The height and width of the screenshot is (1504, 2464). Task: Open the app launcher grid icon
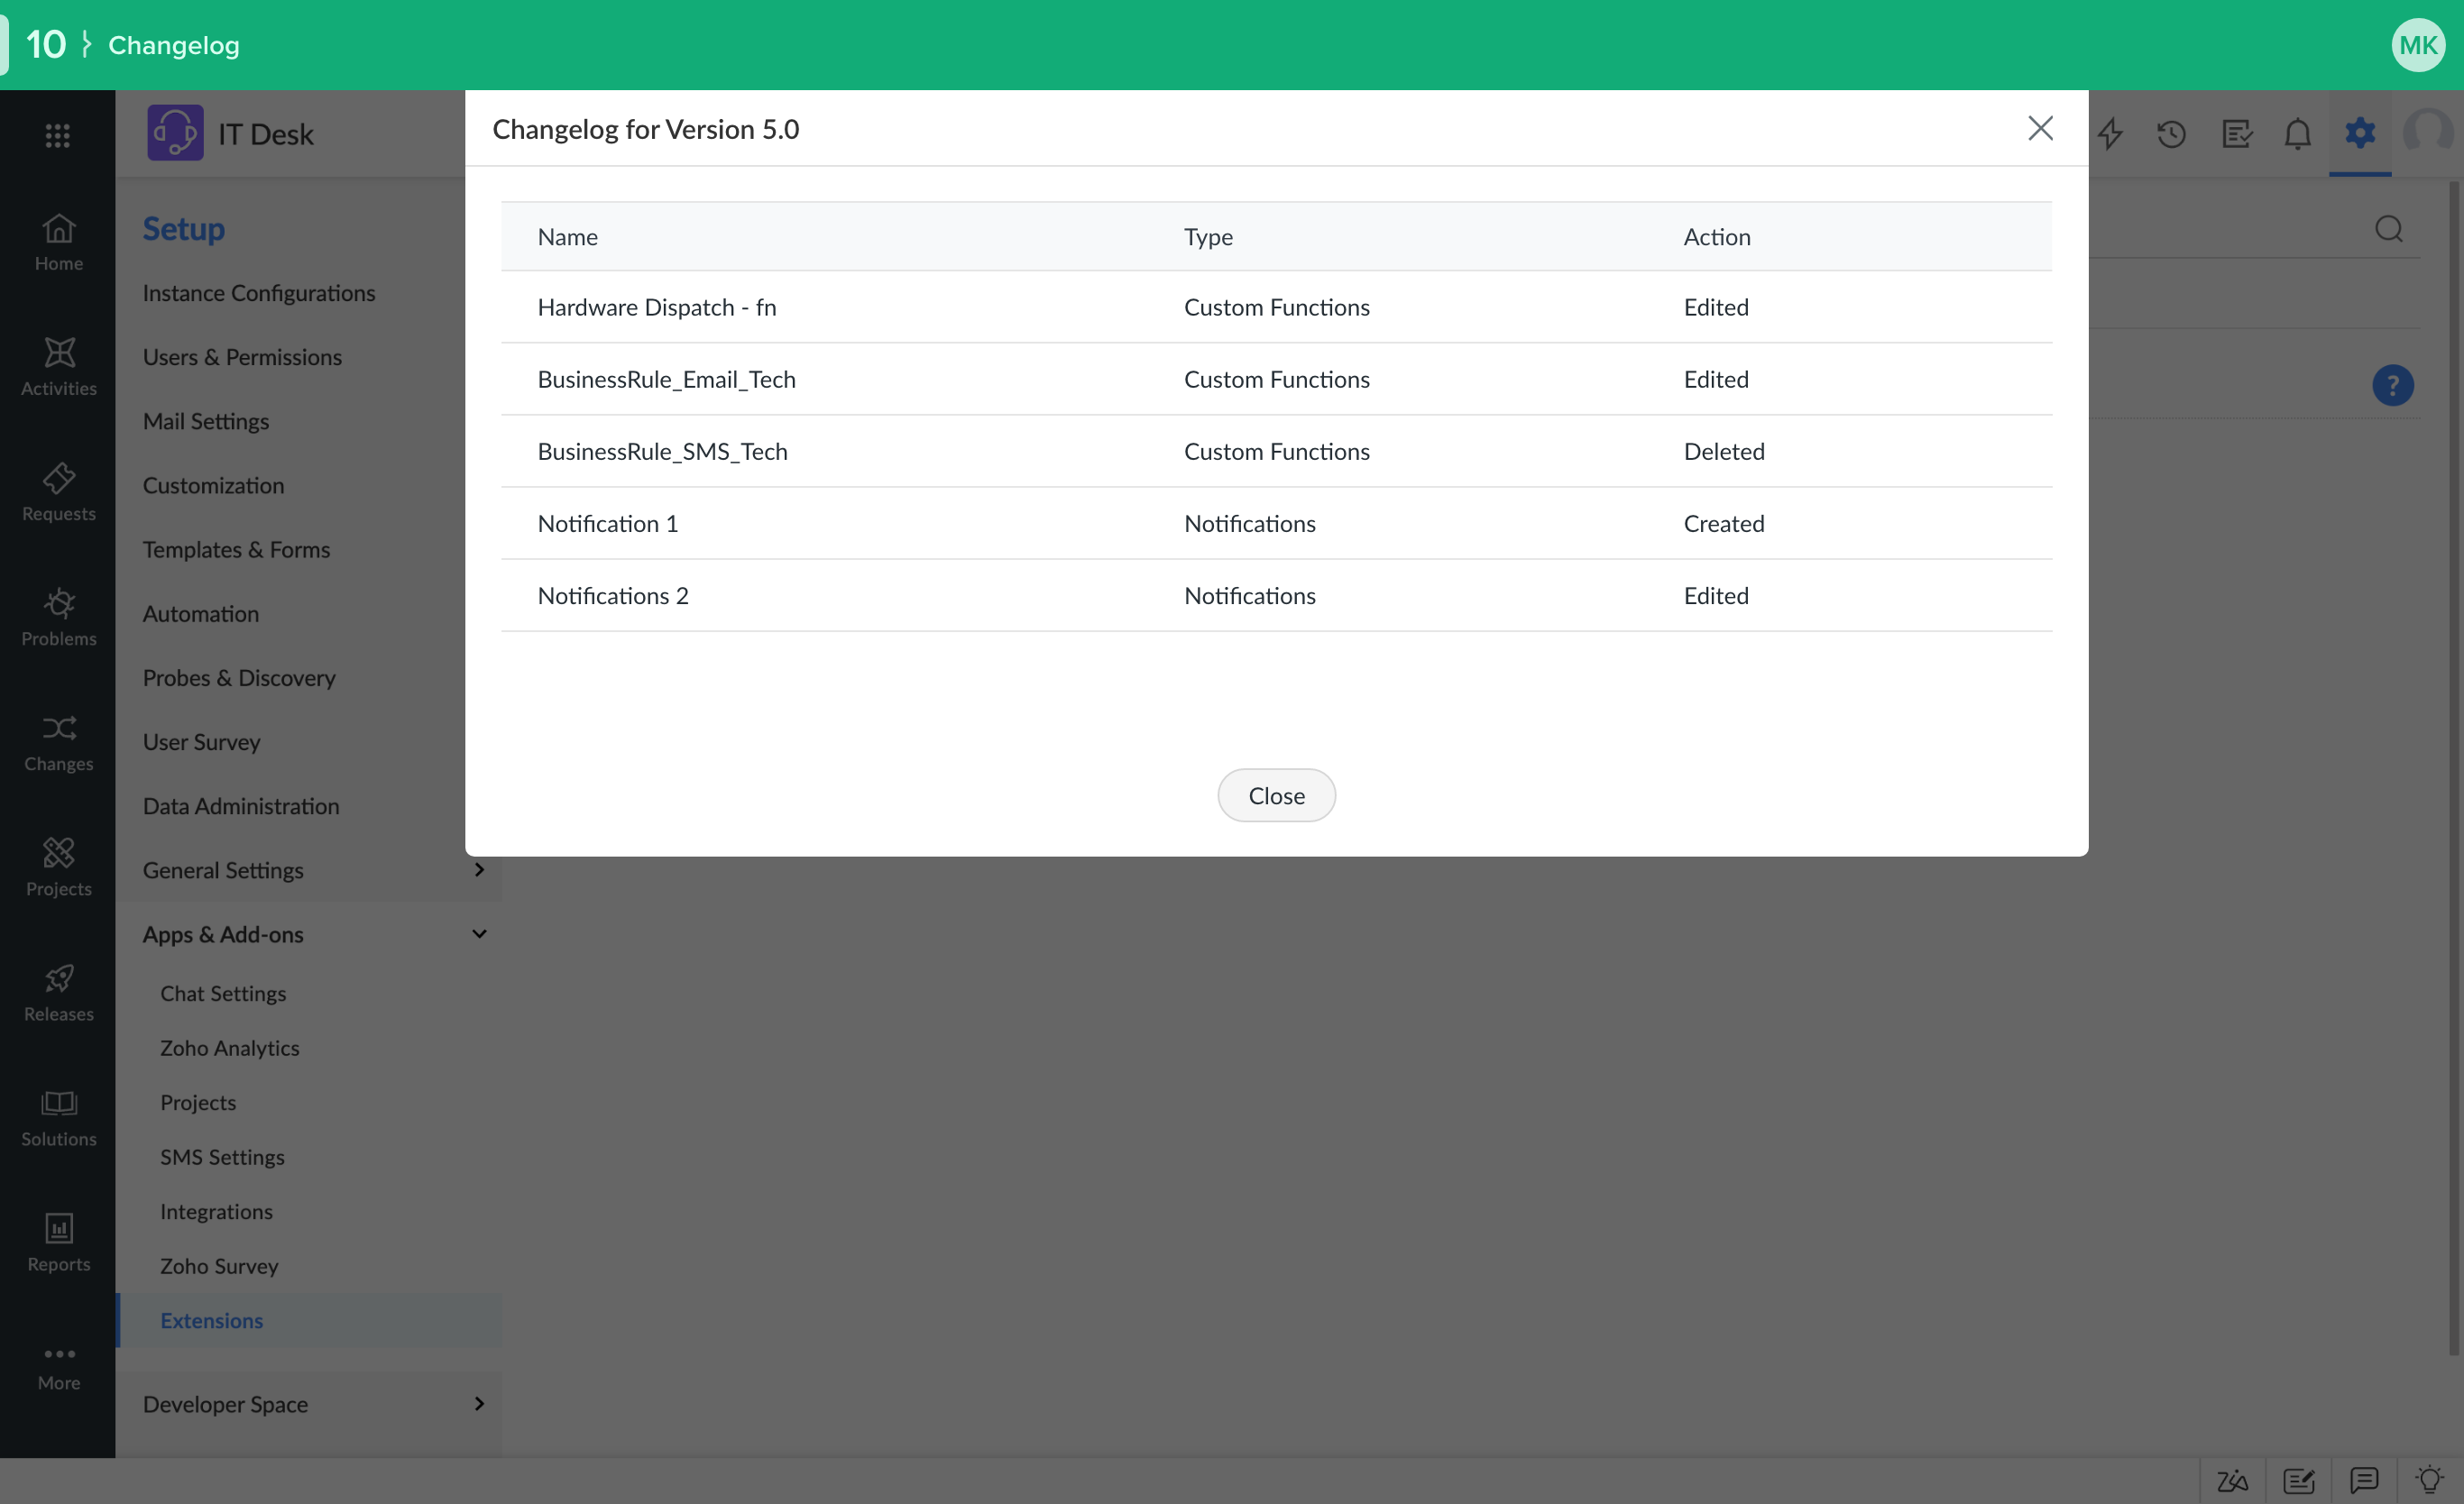tap(57, 135)
